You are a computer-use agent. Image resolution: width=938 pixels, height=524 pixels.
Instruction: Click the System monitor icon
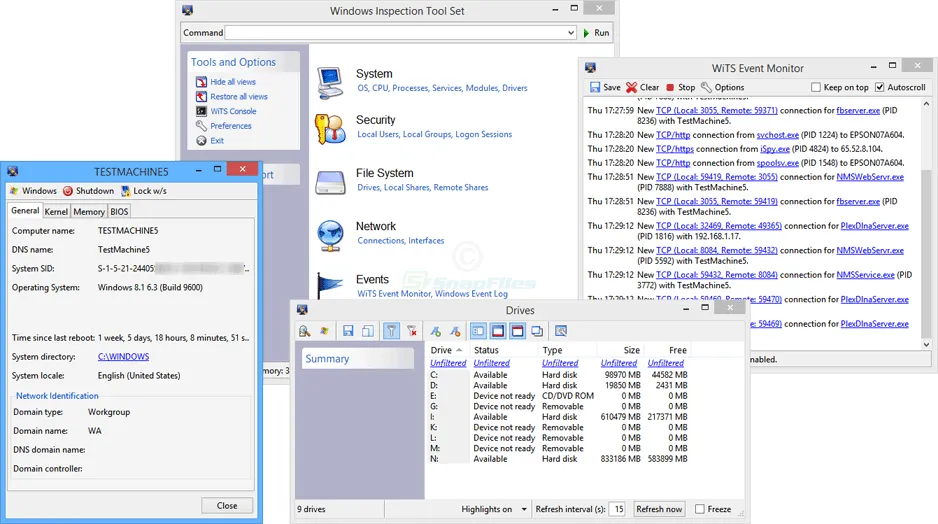pos(331,83)
